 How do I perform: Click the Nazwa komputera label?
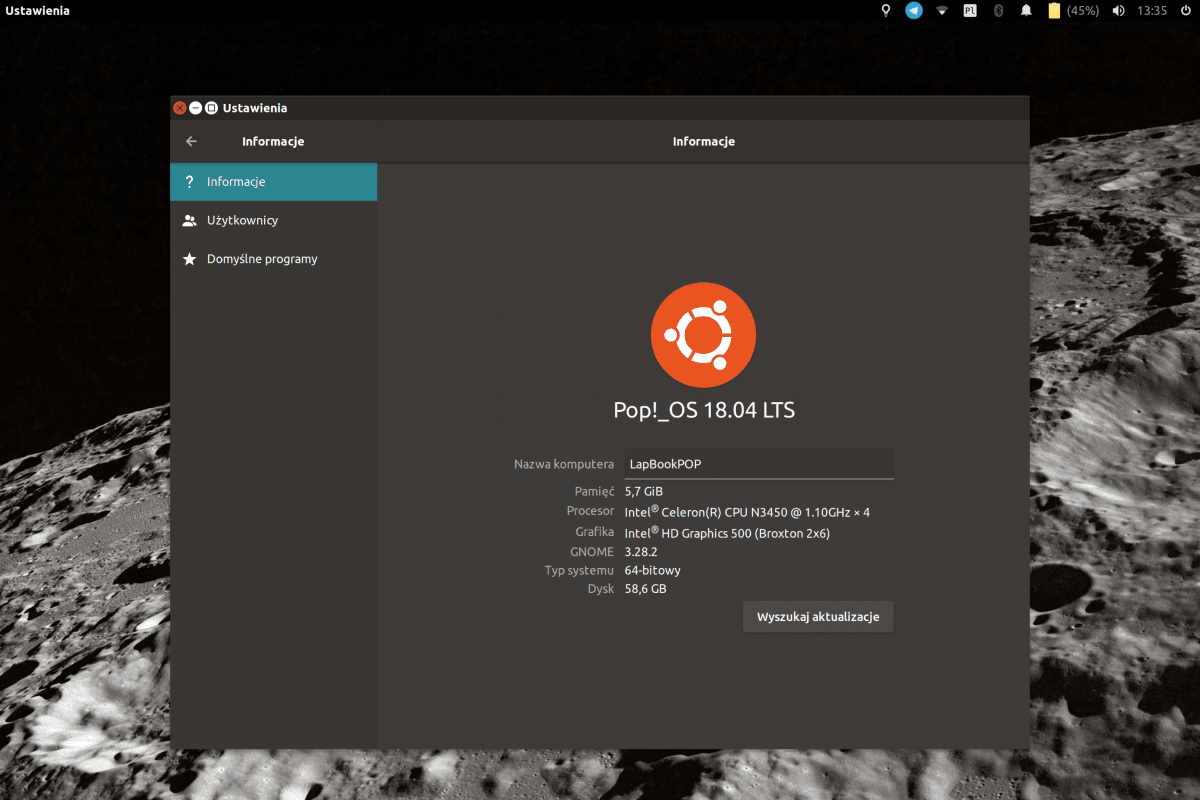click(x=564, y=464)
